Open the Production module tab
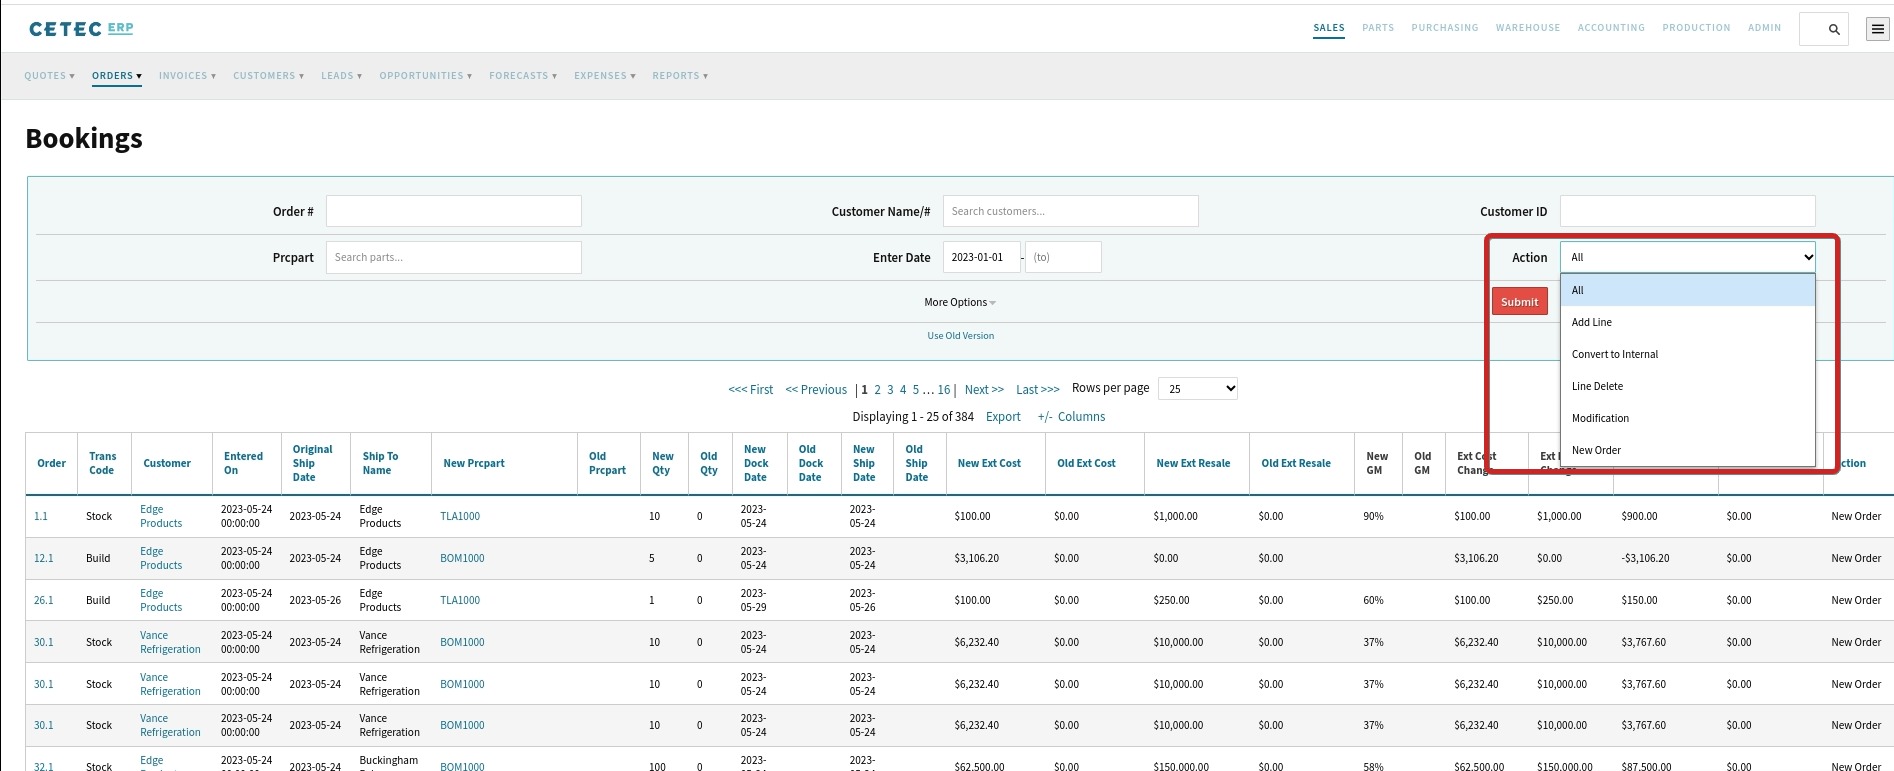This screenshot has width=1894, height=771. [x=1696, y=28]
